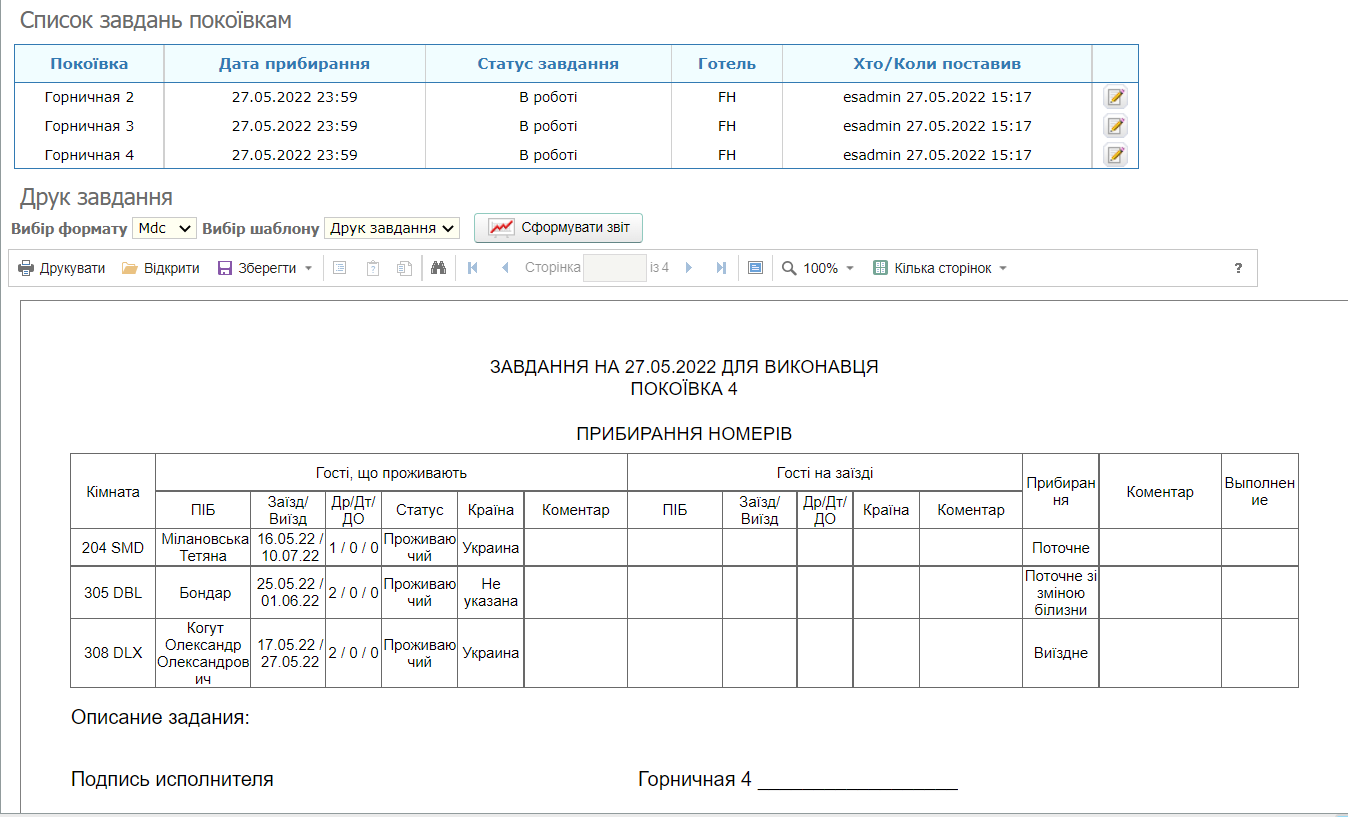Go to previous report page
The height and width of the screenshot is (817, 1348).
505,268
